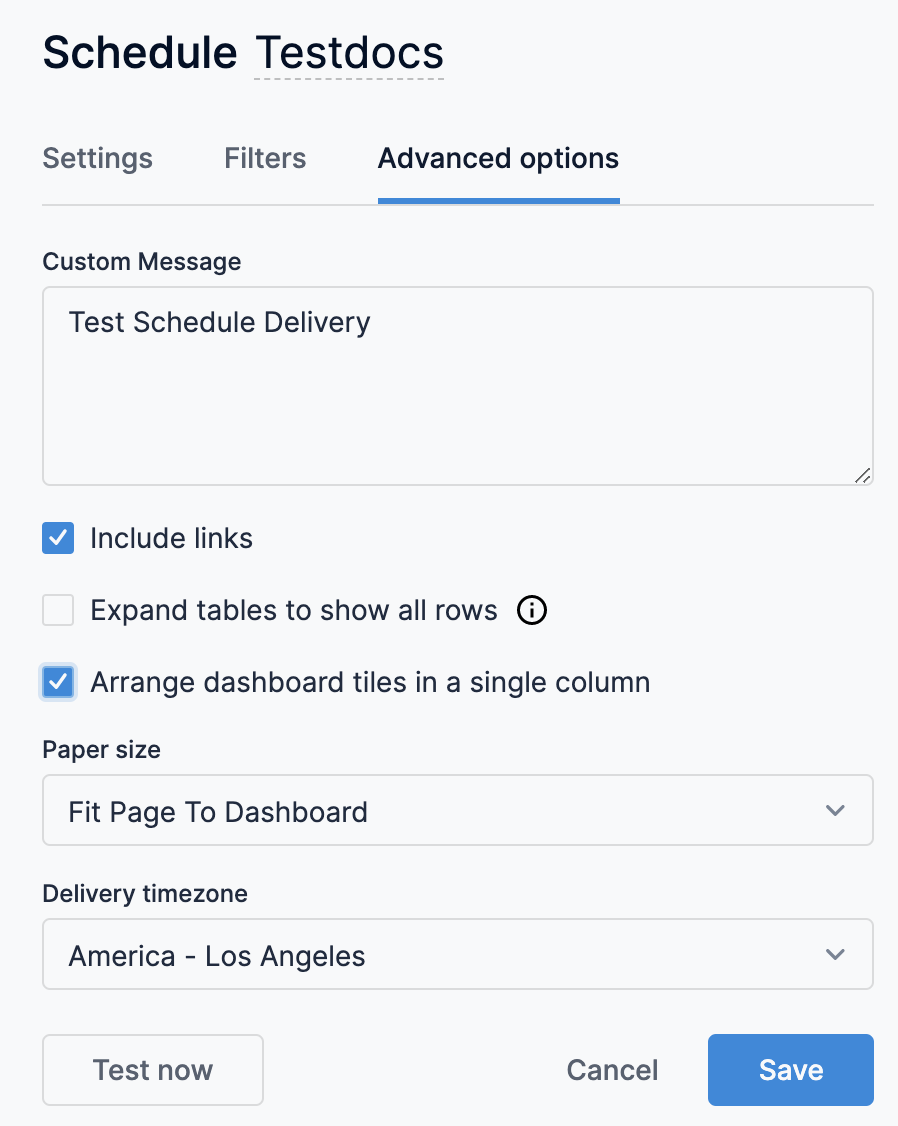898x1126 pixels.
Task: Uncheck the Arrange dashboard tiles checkbox
Action: (x=58, y=682)
